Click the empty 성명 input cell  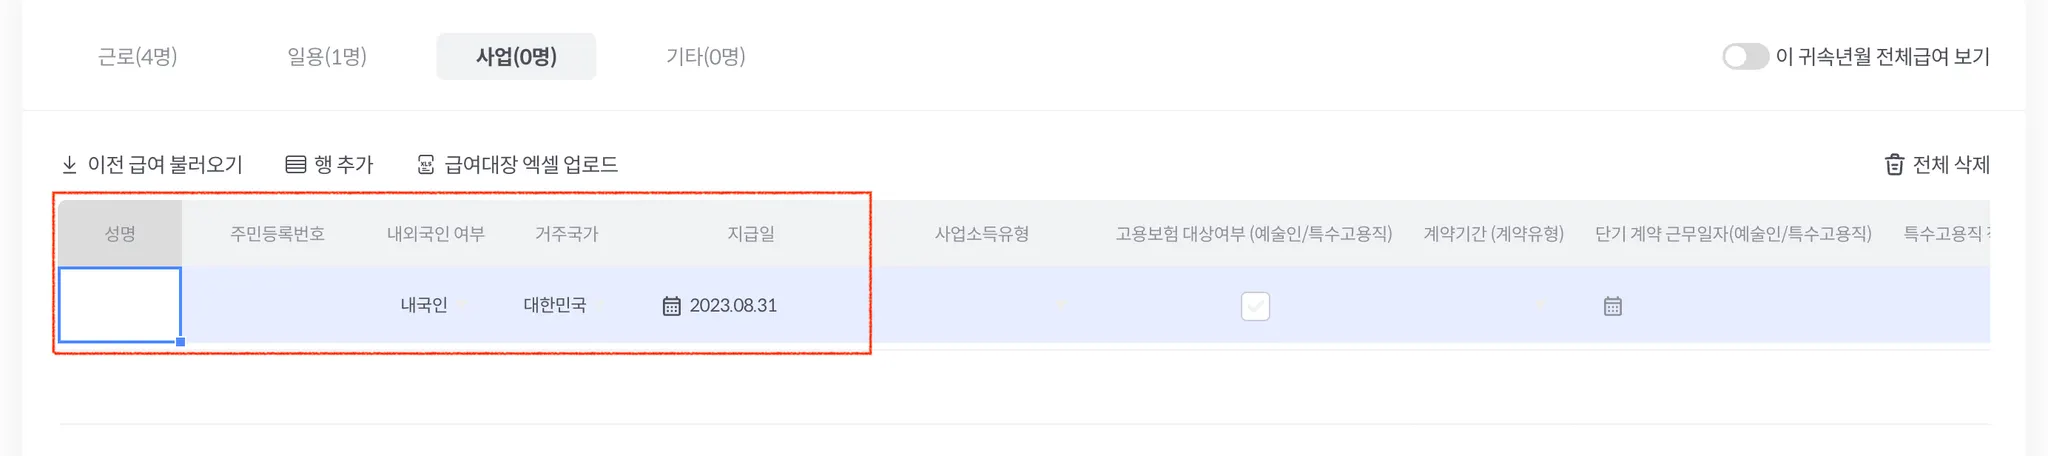coord(120,305)
